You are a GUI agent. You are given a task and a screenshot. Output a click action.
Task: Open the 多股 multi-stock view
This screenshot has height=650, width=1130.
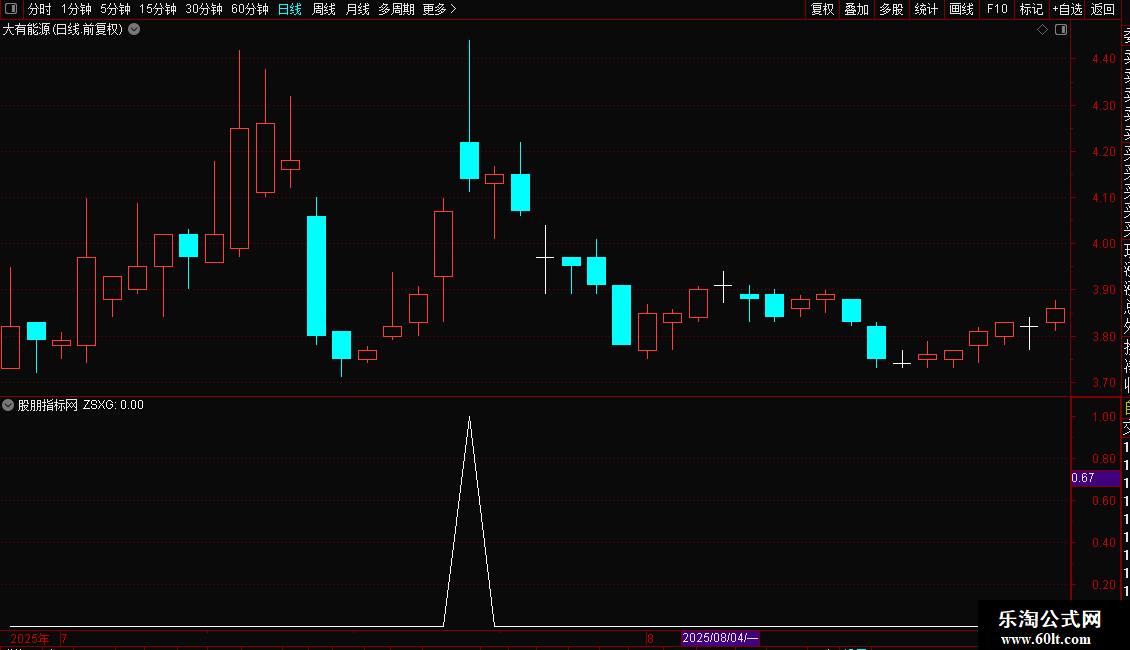pyautogui.click(x=891, y=9)
